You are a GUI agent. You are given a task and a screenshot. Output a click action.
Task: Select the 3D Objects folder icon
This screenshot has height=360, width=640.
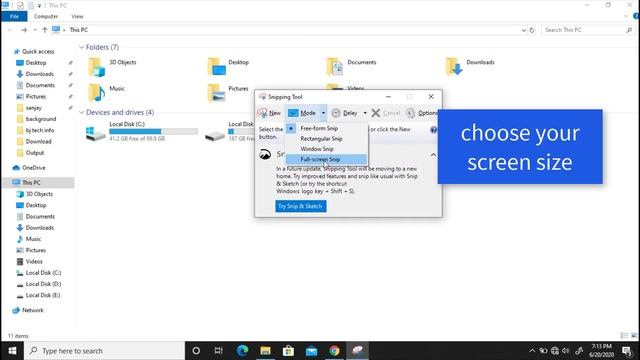pyautogui.click(x=97, y=67)
